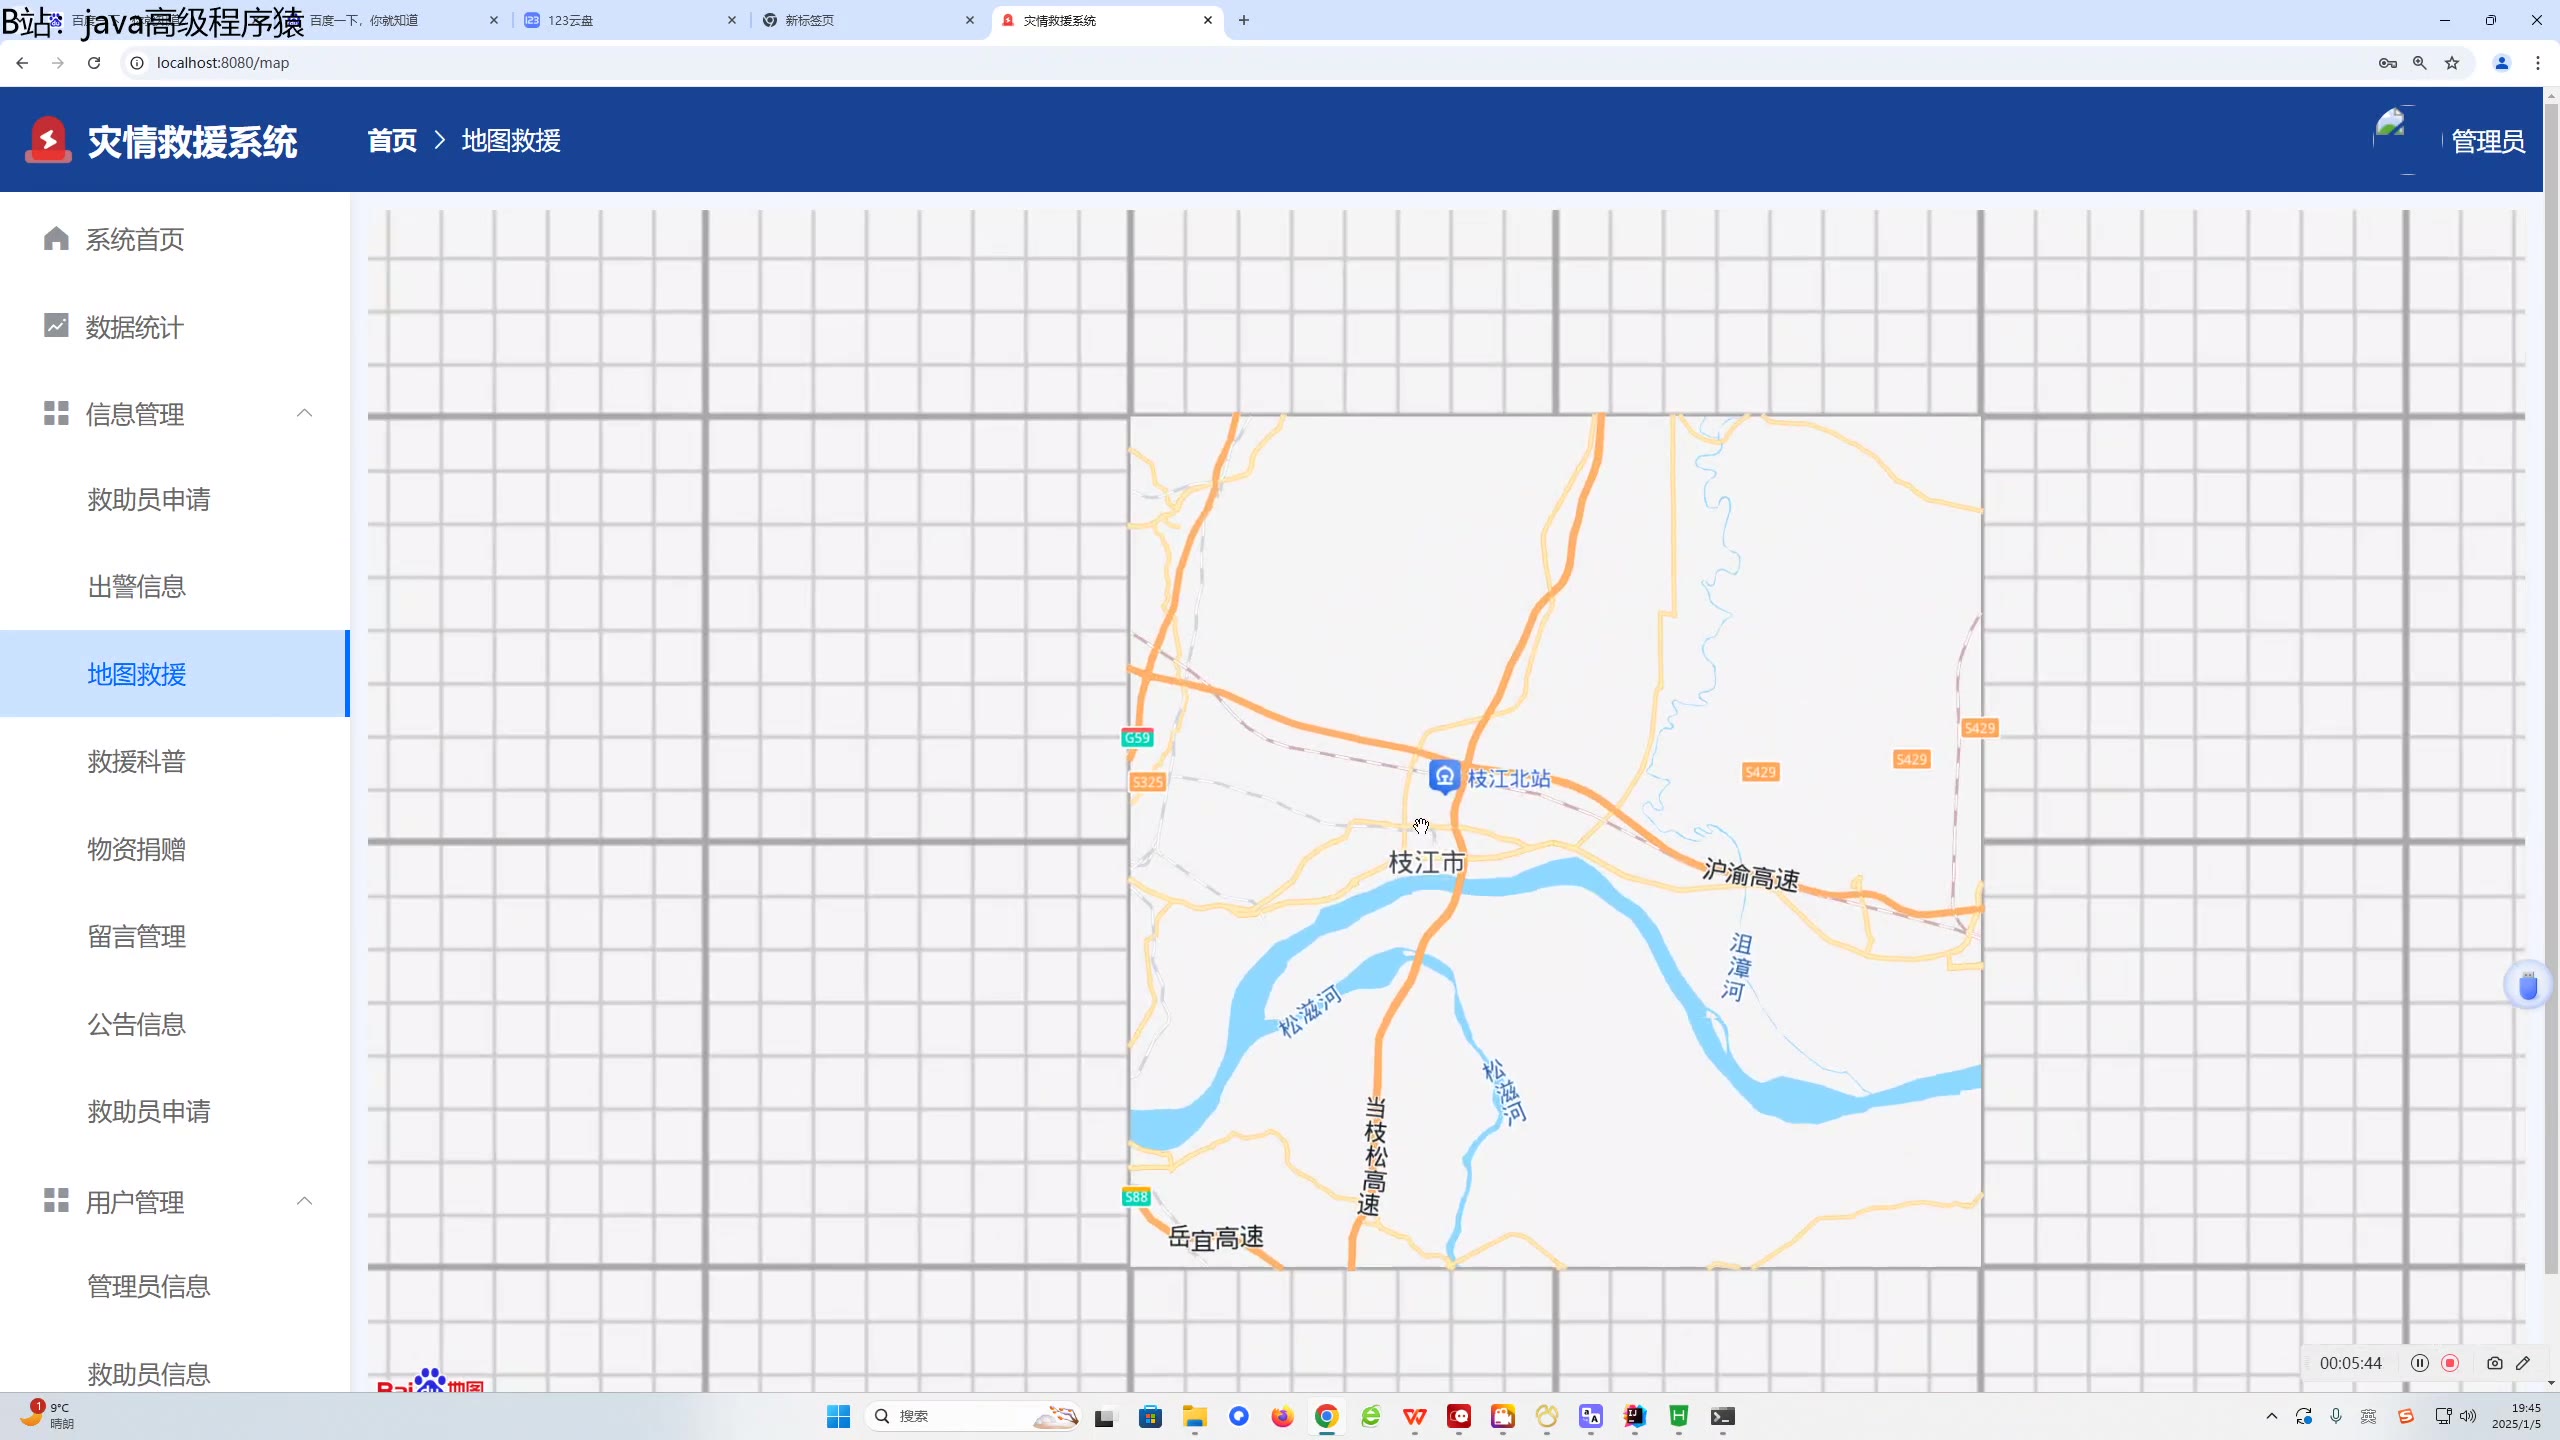This screenshot has width=2560, height=1440.
Task: Open the Windows Start menu
Action: tap(838, 1416)
